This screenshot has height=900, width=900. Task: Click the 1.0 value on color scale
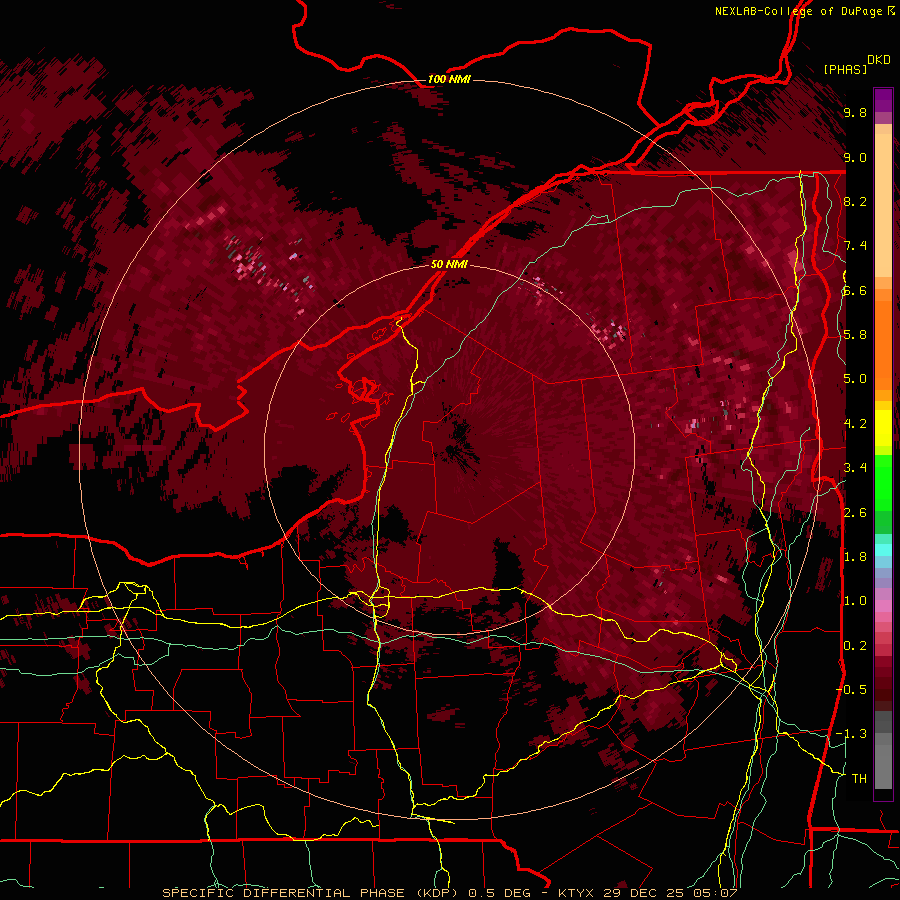tap(855, 601)
